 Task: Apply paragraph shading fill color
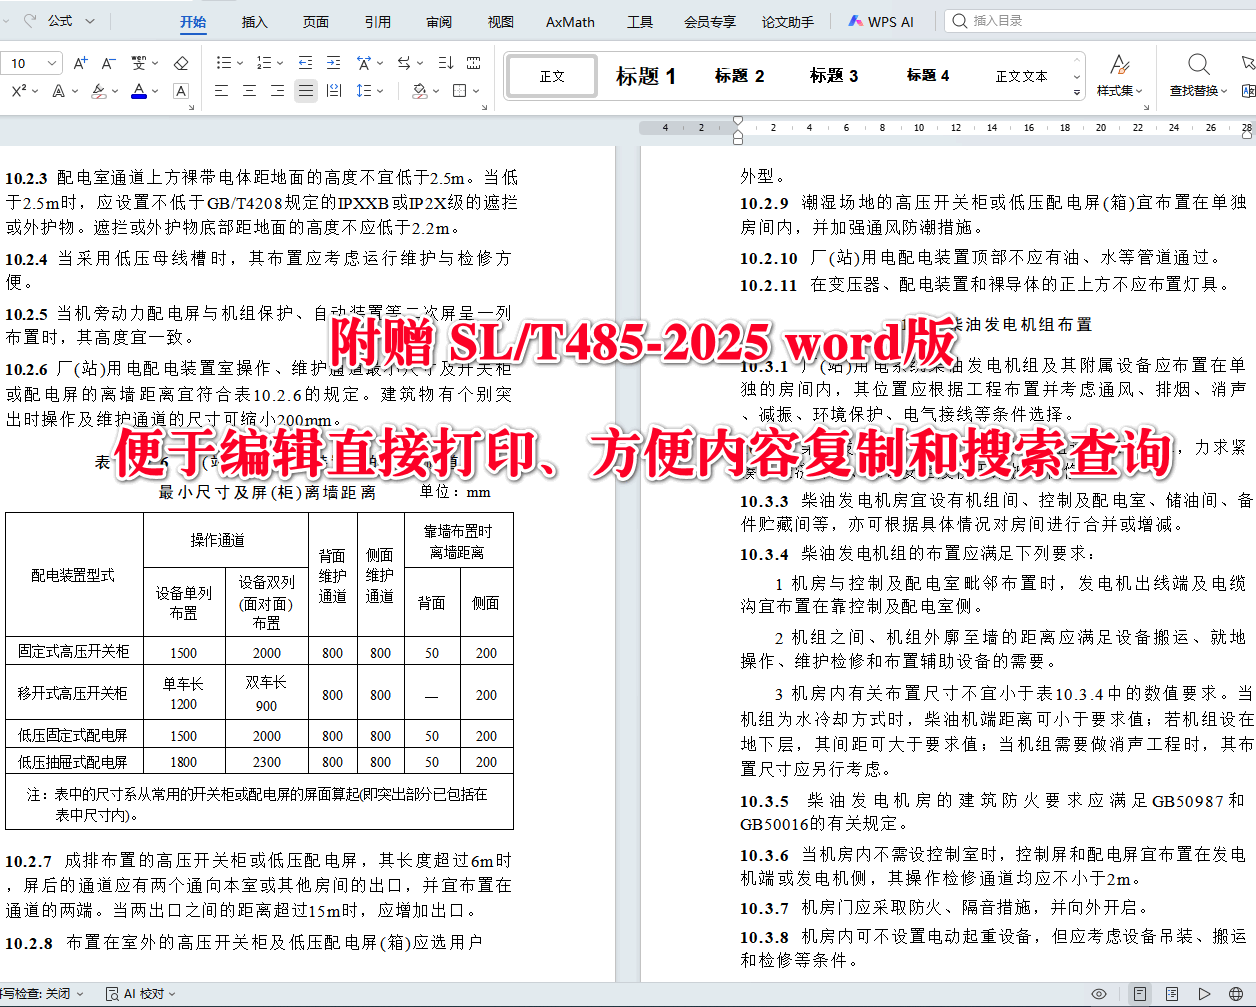pos(419,91)
